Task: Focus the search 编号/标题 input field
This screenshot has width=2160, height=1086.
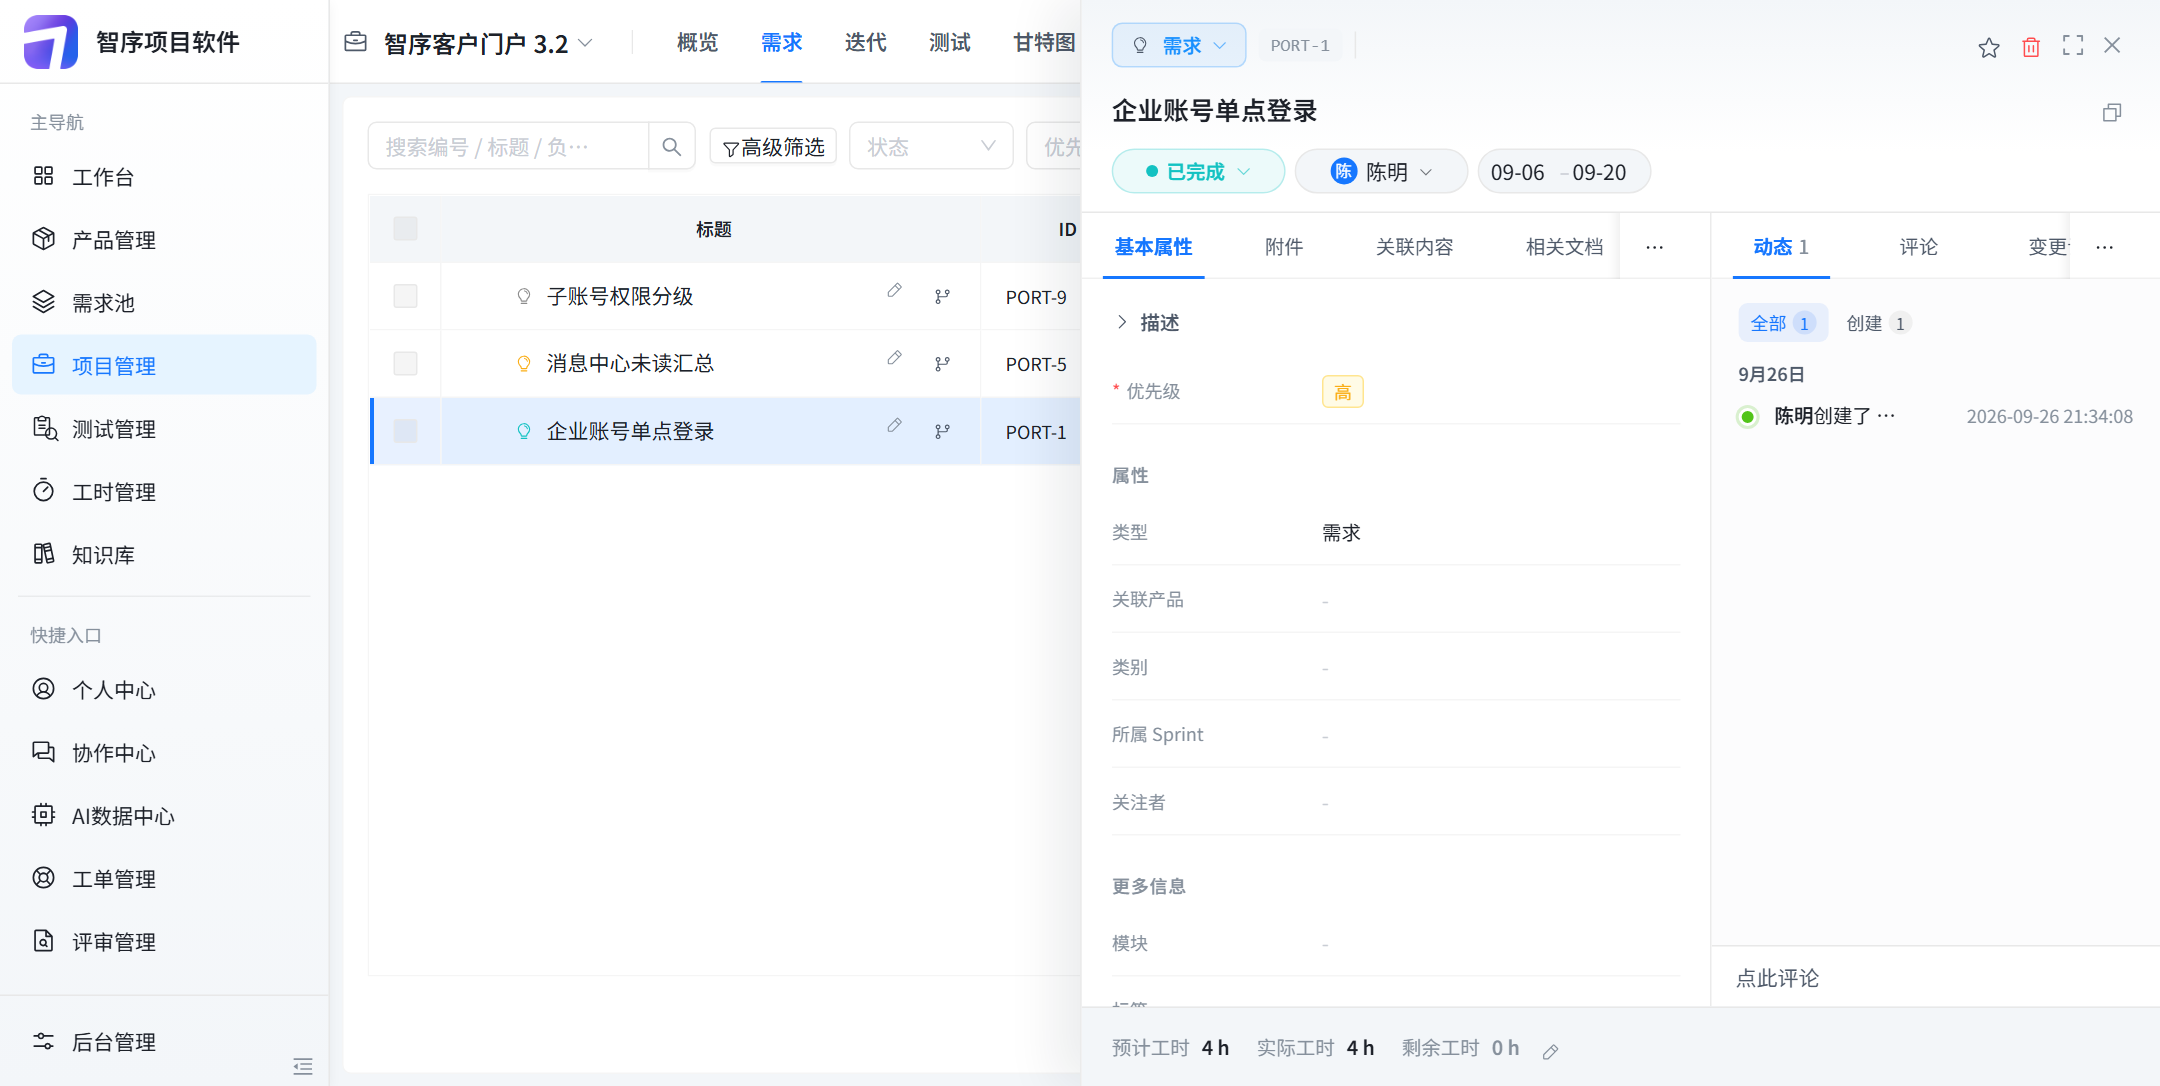Action: 509,147
